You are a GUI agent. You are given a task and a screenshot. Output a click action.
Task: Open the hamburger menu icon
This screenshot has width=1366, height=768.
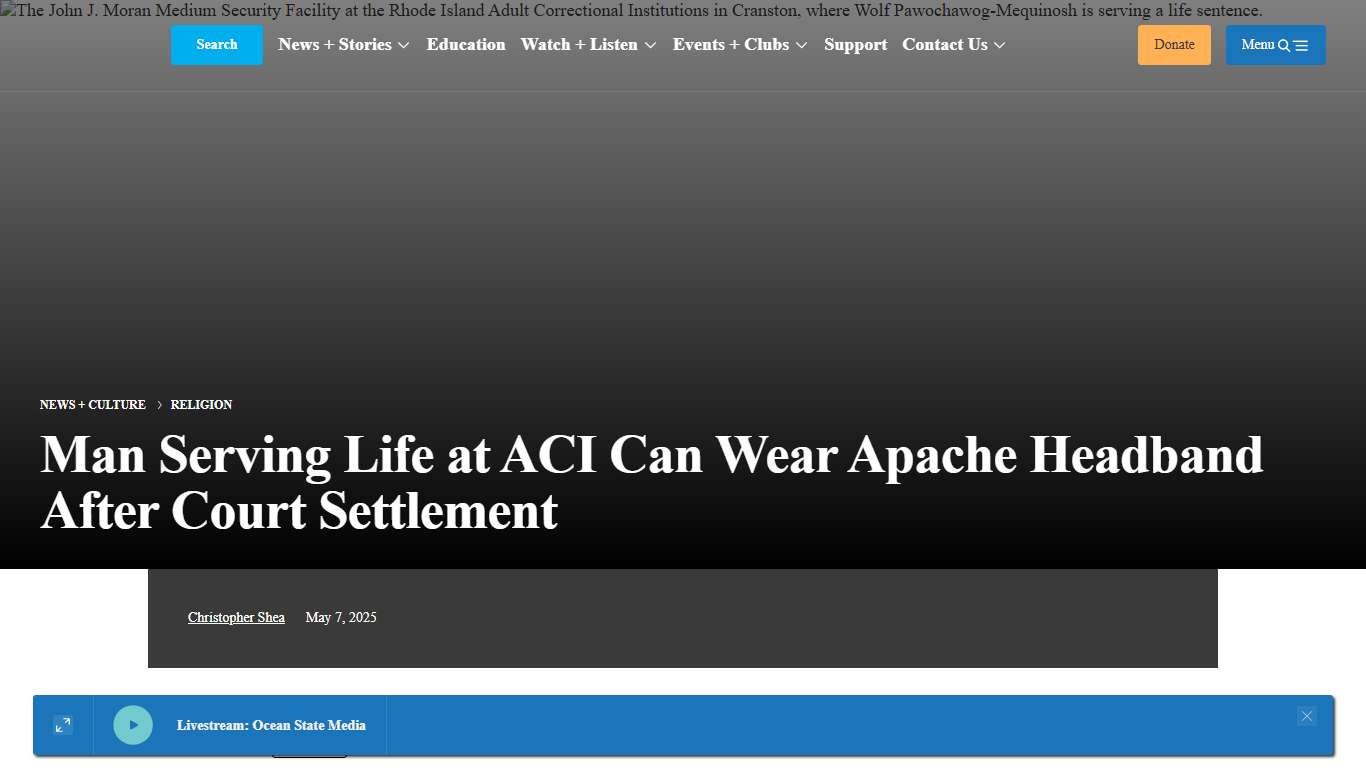coord(1301,45)
